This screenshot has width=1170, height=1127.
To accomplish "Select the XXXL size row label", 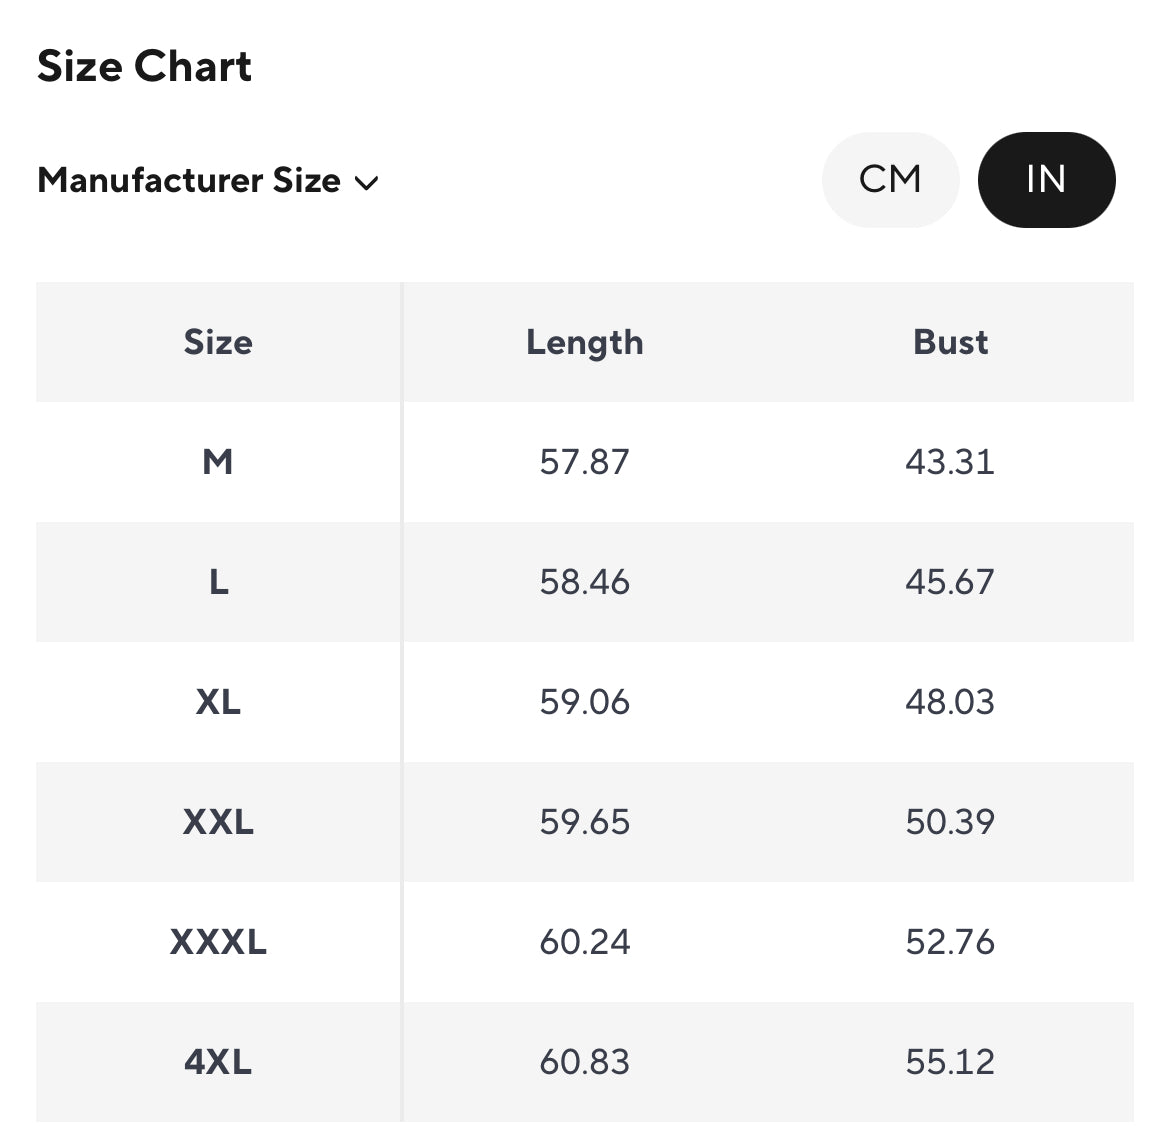I will coord(218,942).
